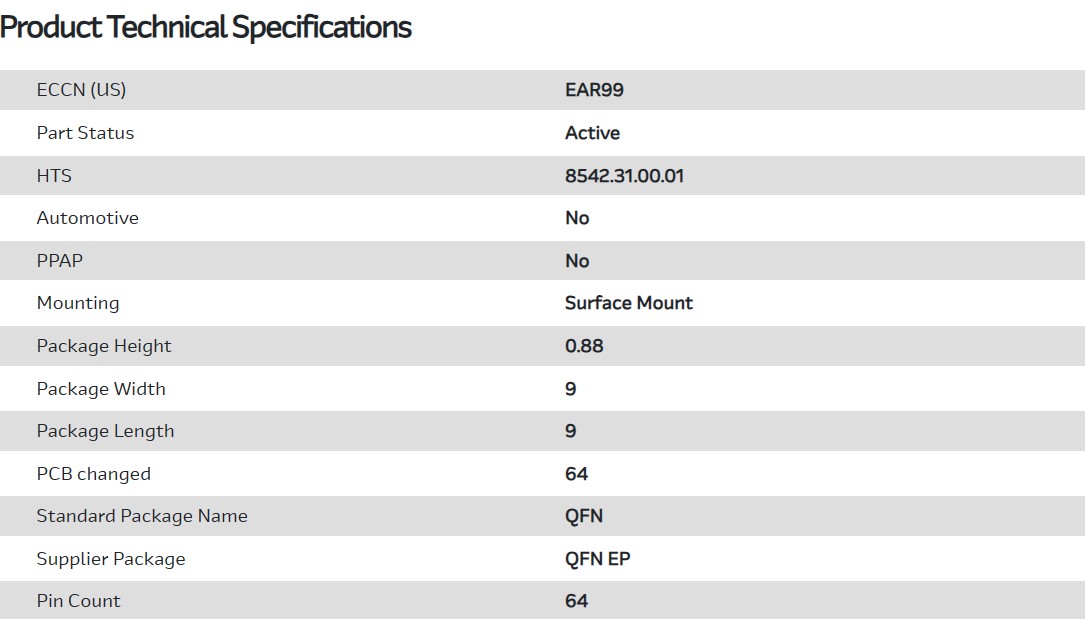Select the Supplier Package value QFN EP
The width and height of the screenshot is (1085, 619).
tap(597, 559)
